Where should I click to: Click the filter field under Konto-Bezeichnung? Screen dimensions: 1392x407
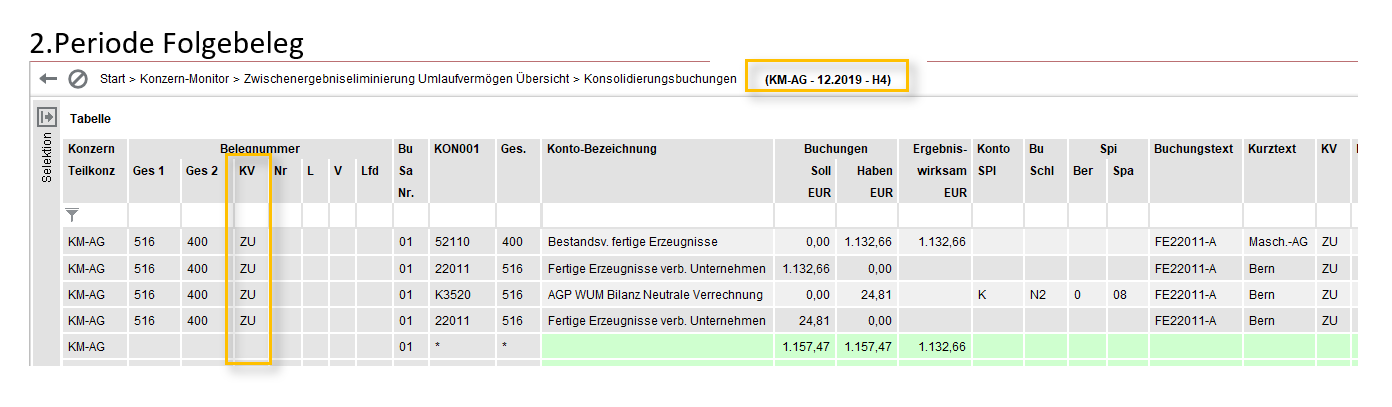click(656, 215)
